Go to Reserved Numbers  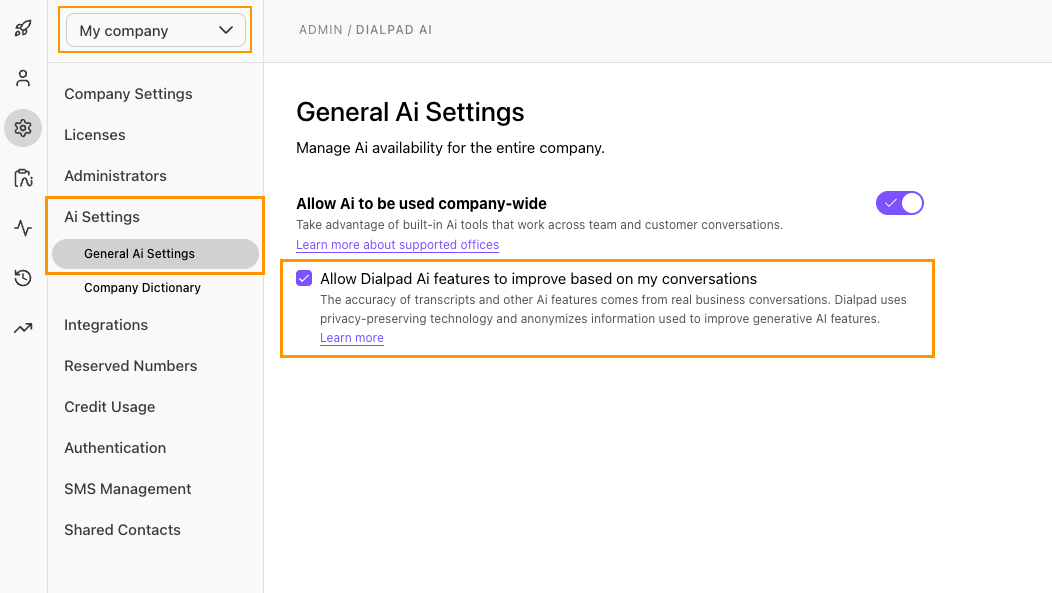pyautogui.click(x=131, y=366)
